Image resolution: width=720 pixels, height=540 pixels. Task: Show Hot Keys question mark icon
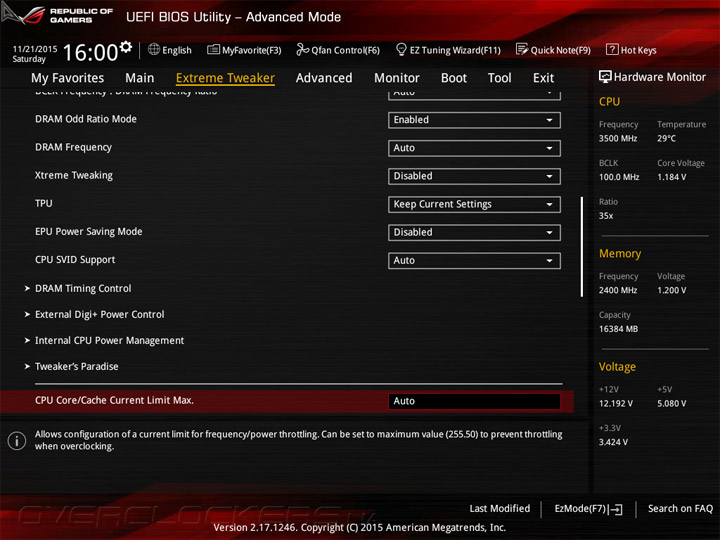point(612,49)
